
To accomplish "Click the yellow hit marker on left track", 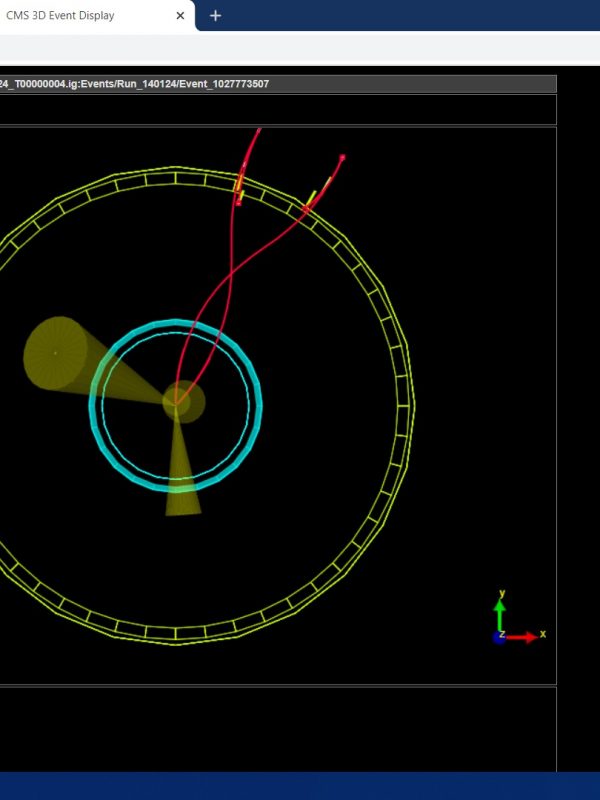I will point(239,186).
